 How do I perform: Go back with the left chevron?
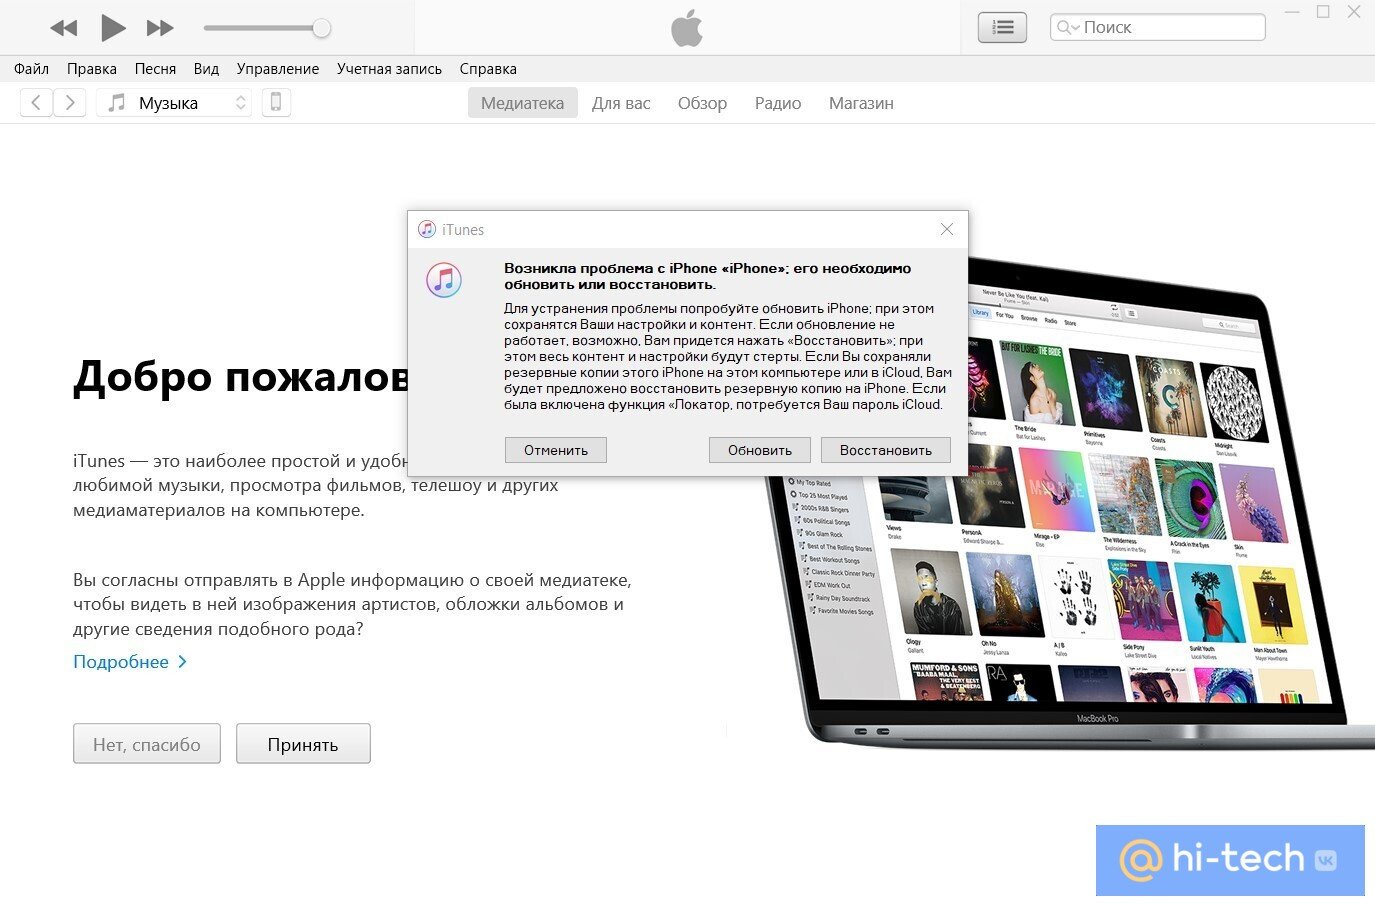coord(36,102)
